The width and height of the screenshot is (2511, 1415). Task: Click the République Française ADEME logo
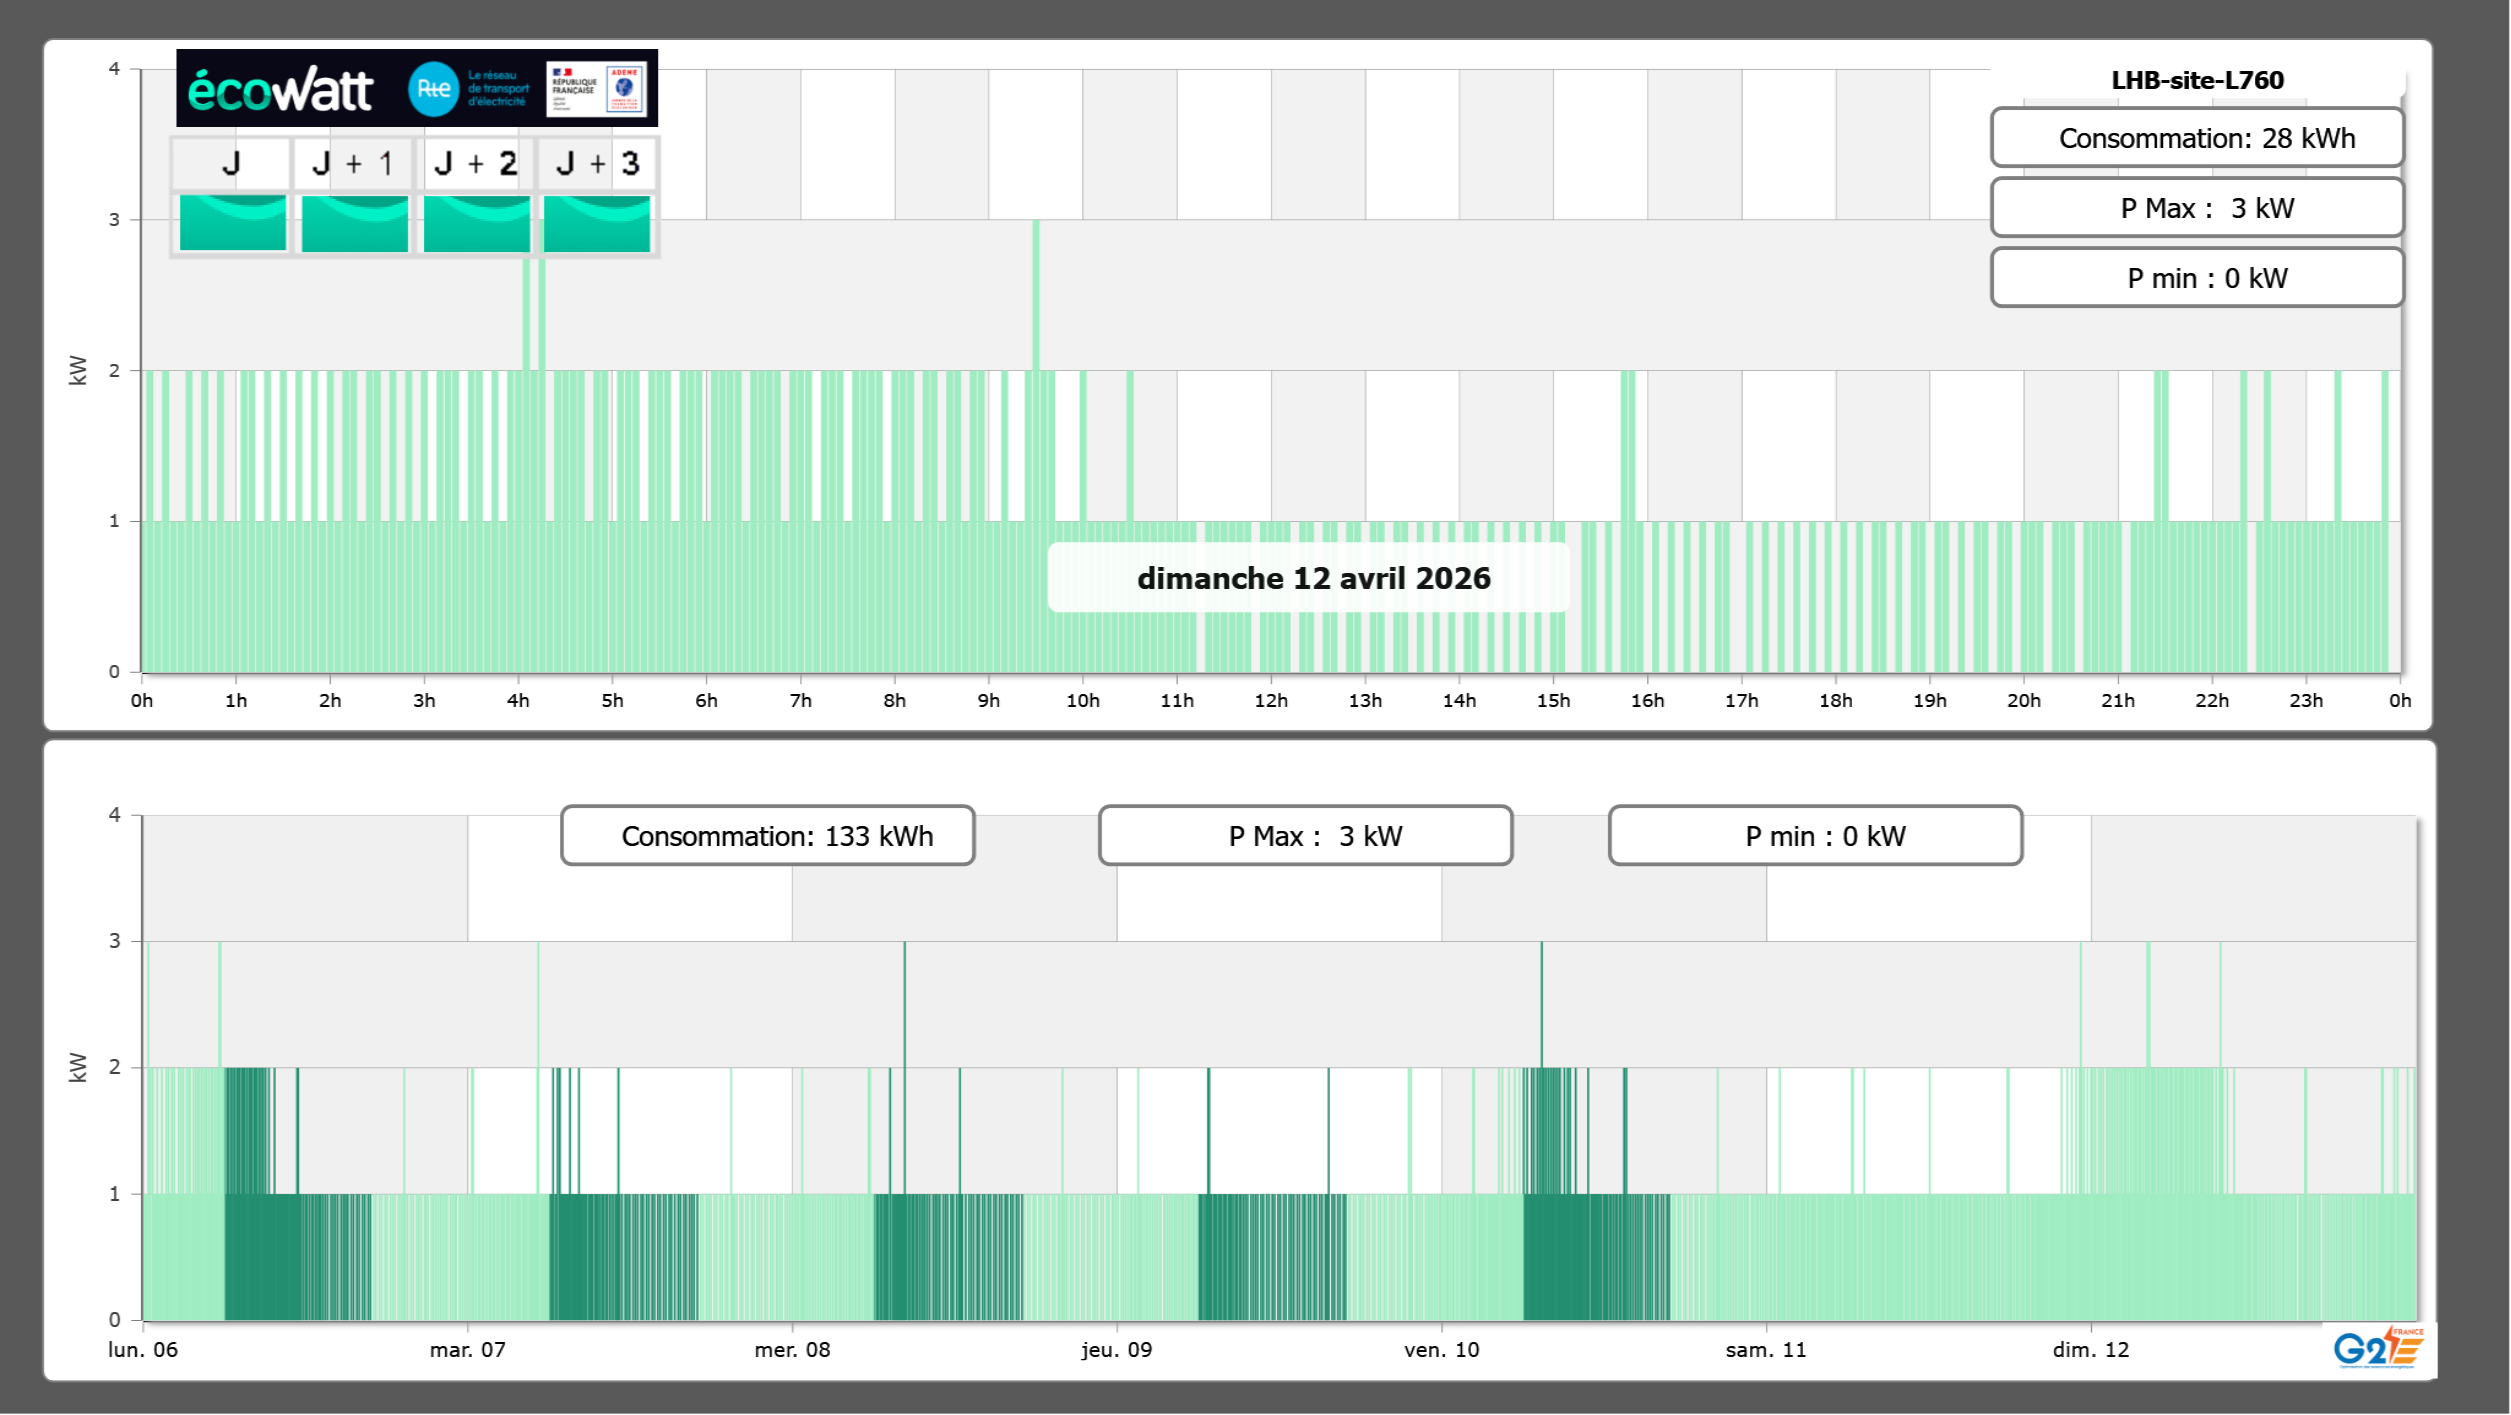[596, 89]
